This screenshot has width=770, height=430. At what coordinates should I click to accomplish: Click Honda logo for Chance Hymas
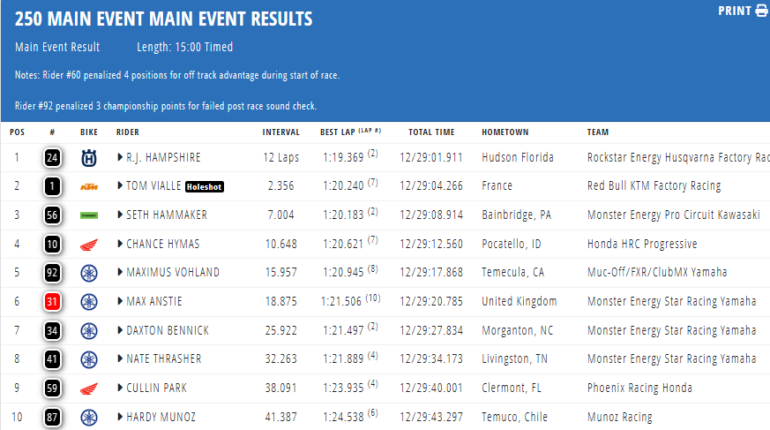click(90, 244)
